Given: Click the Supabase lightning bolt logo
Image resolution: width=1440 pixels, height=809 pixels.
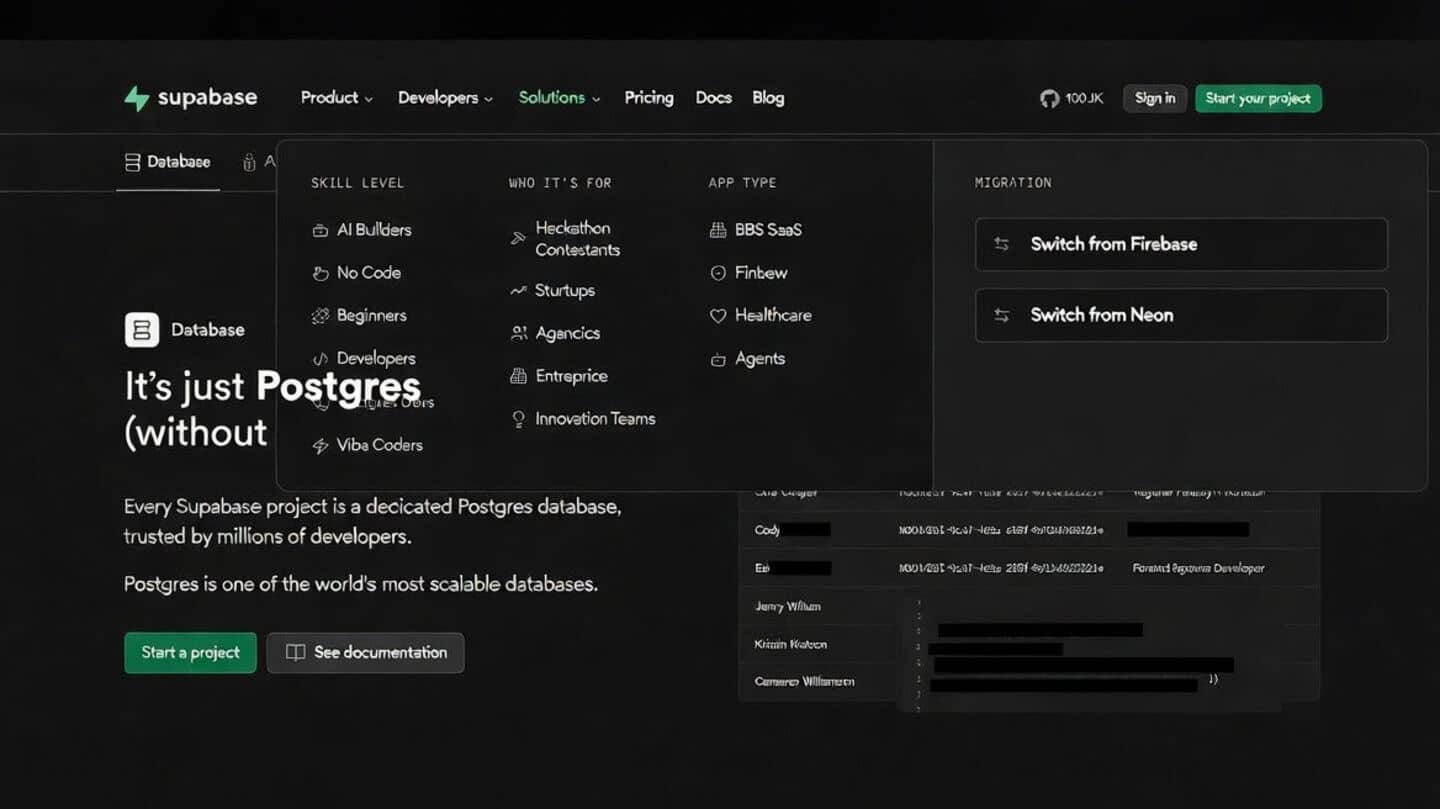Looking at the screenshot, I should [136, 98].
